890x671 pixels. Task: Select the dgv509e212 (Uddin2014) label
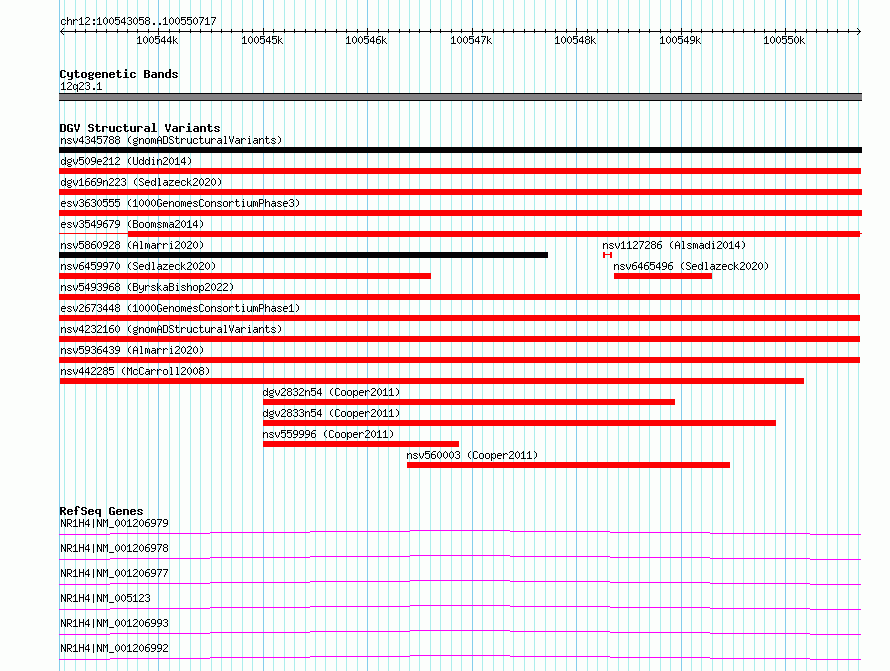pos(126,161)
